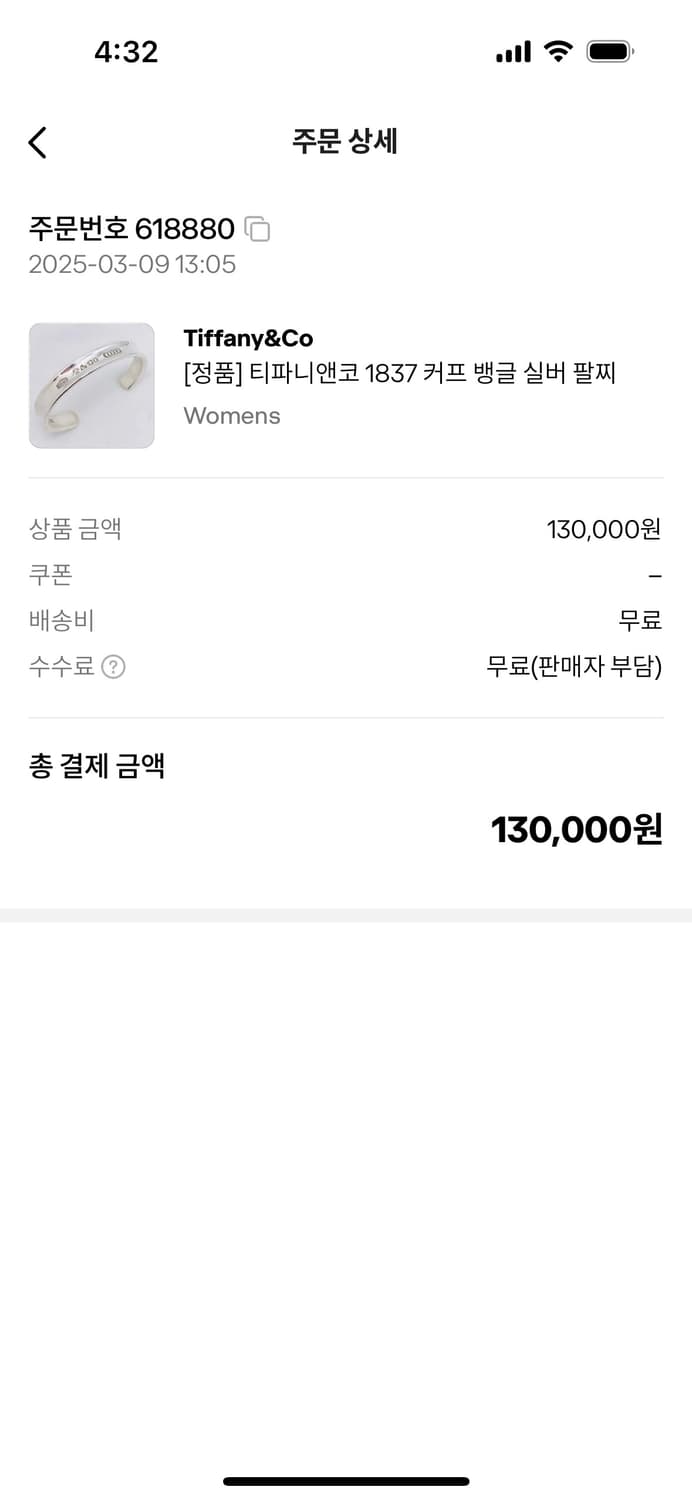
Task: Tap the cellular signal bars icon
Action: 513,52
